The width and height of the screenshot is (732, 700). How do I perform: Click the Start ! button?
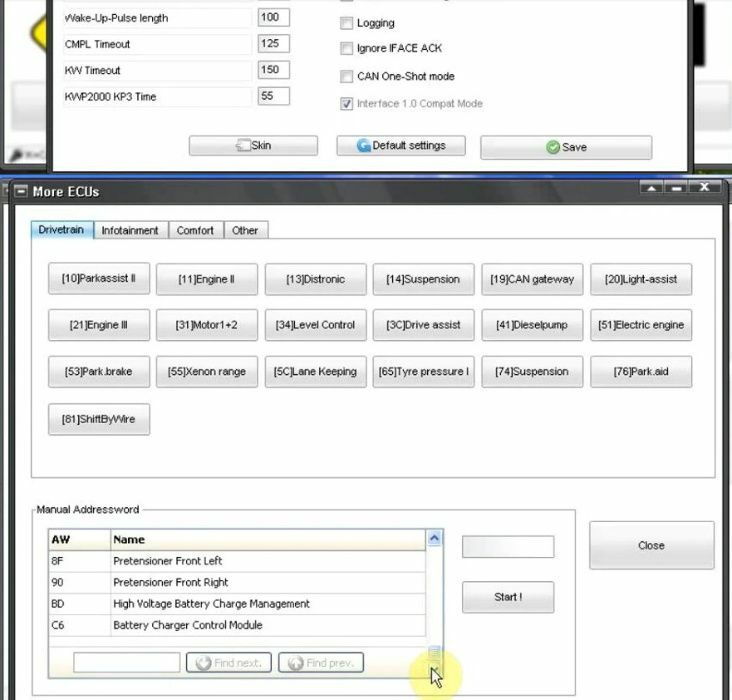click(x=508, y=597)
